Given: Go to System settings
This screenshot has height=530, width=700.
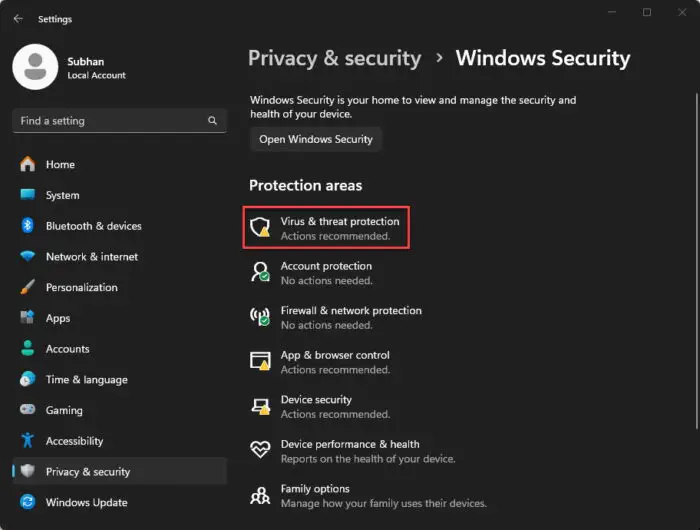Looking at the screenshot, I should (x=120, y=195).
